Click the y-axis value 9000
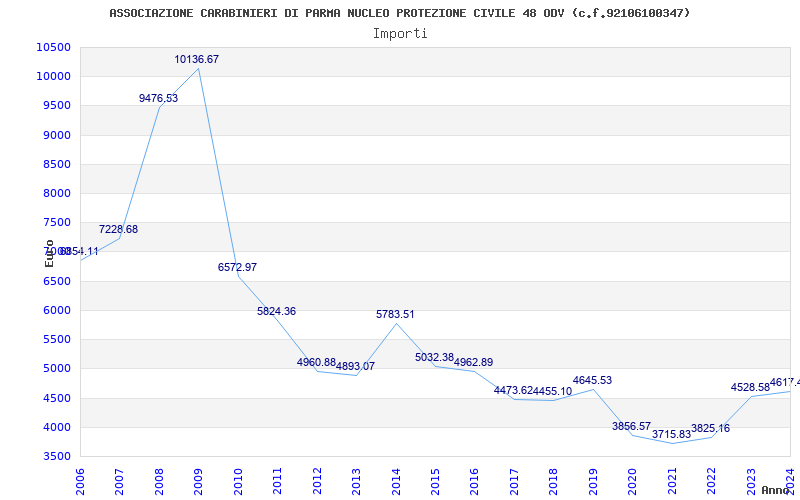The height and width of the screenshot is (500, 800). point(56,135)
